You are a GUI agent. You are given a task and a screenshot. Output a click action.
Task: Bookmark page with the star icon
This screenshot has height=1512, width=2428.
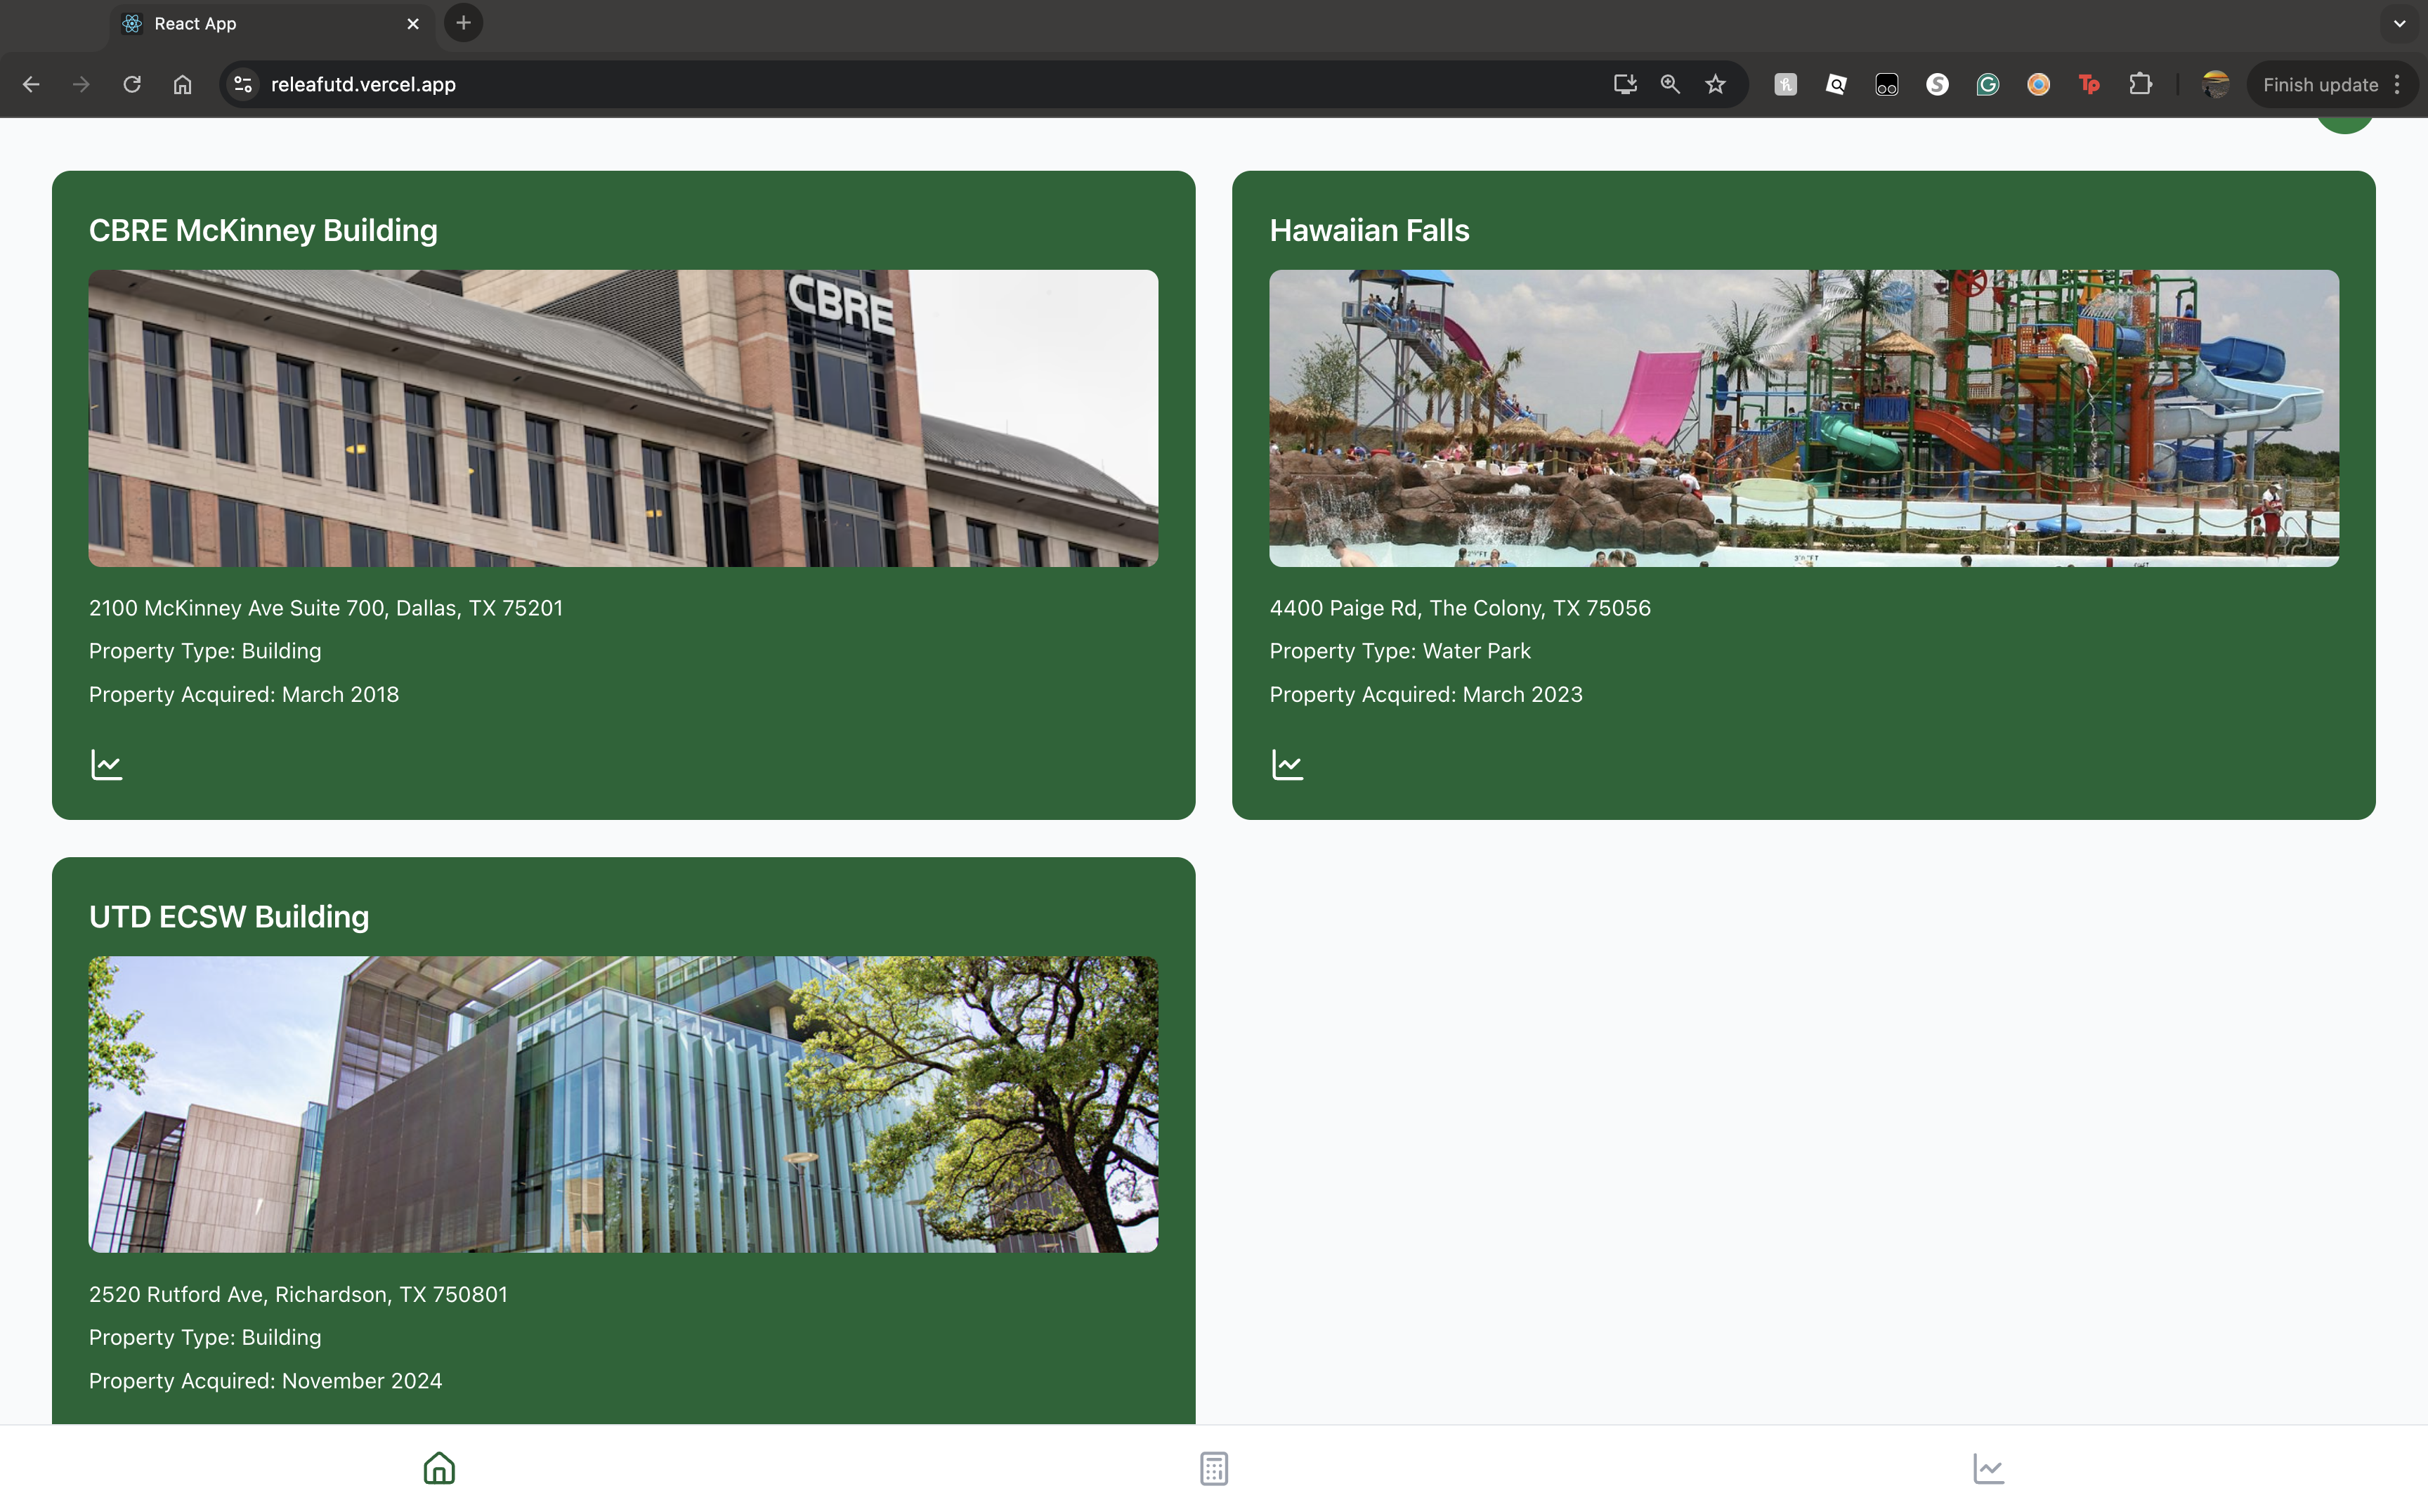coord(1716,85)
